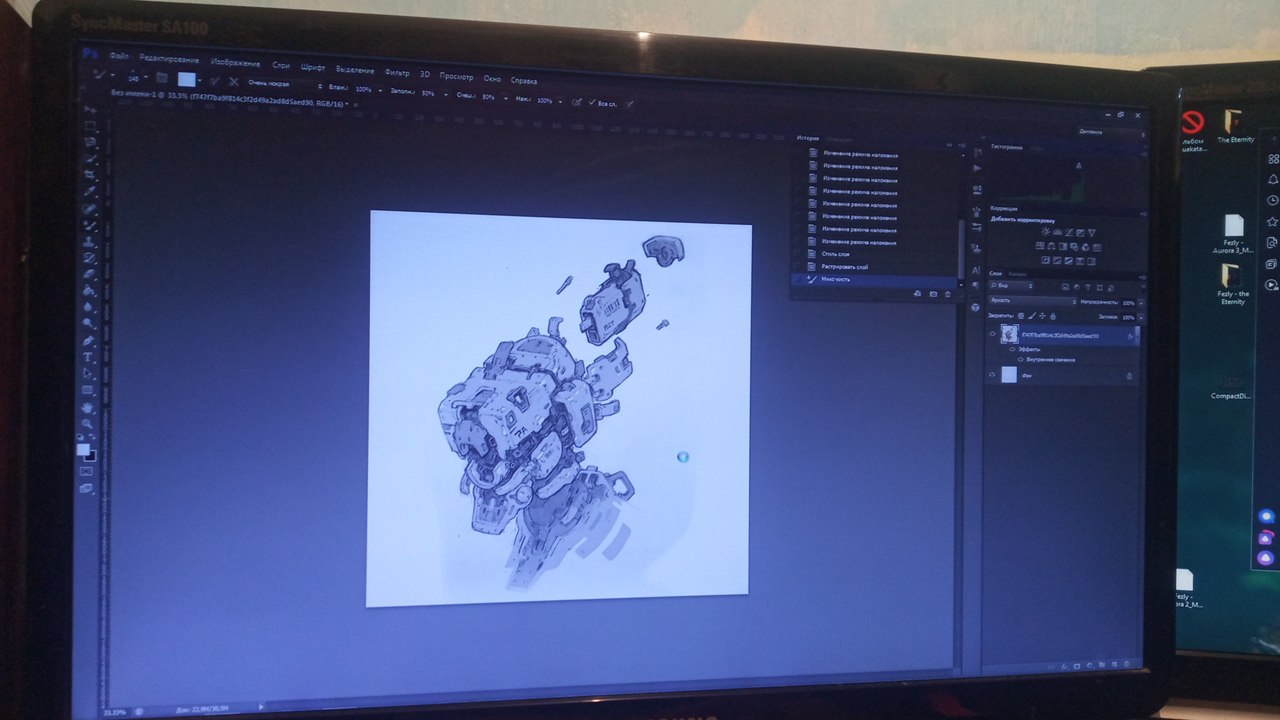The height and width of the screenshot is (720, 1280).
Task: Open the Очень мокрая preset dropdown
Action: 285,84
